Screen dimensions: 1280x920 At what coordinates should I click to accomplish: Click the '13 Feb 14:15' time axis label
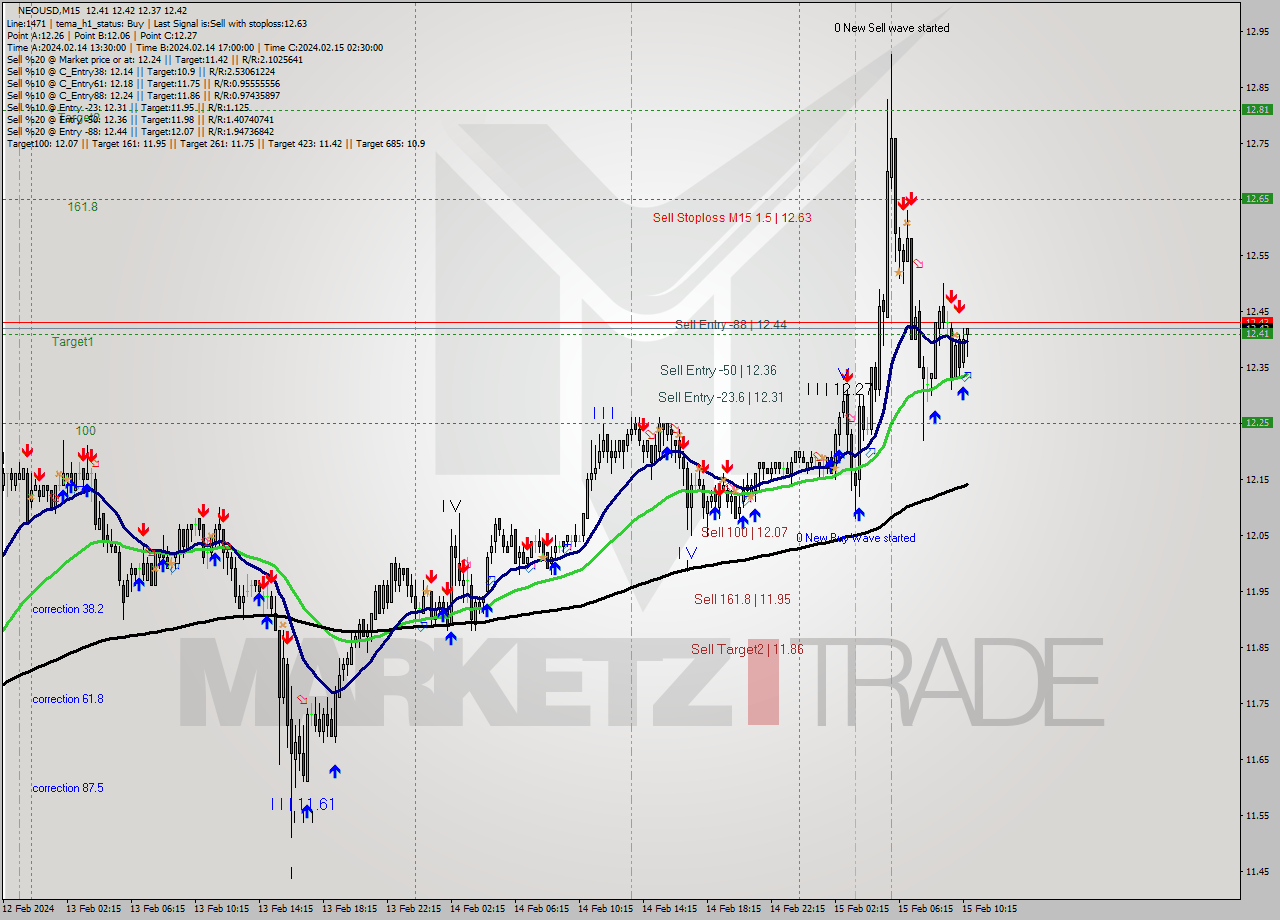tap(285, 909)
